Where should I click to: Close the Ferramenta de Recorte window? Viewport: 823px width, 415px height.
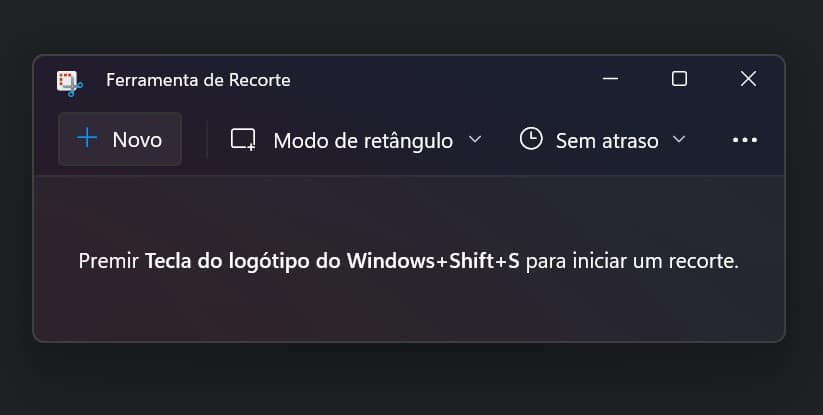tap(748, 79)
